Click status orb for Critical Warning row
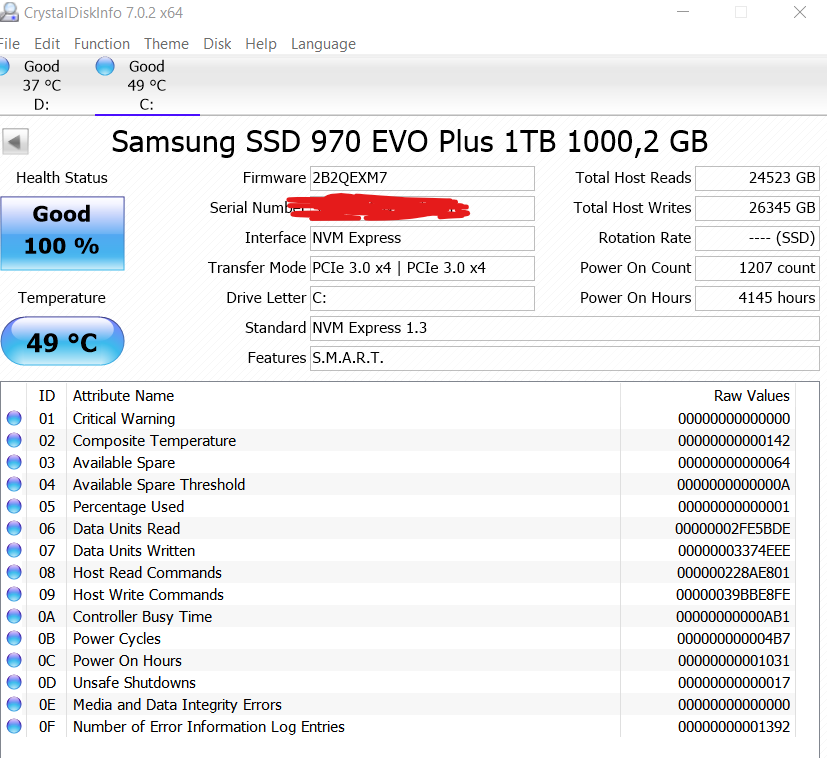 tap(14, 418)
